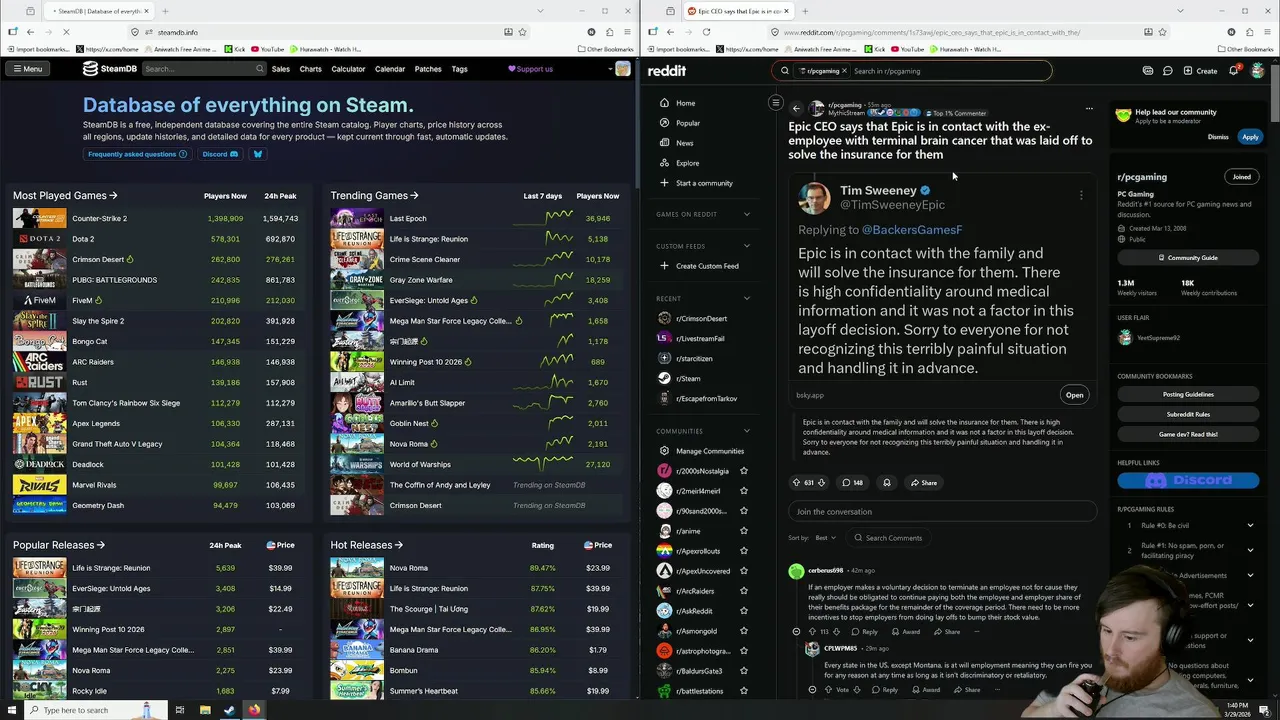
Task: Remove the r/pcgaming search filter chip
Action: tap(844, 71)
